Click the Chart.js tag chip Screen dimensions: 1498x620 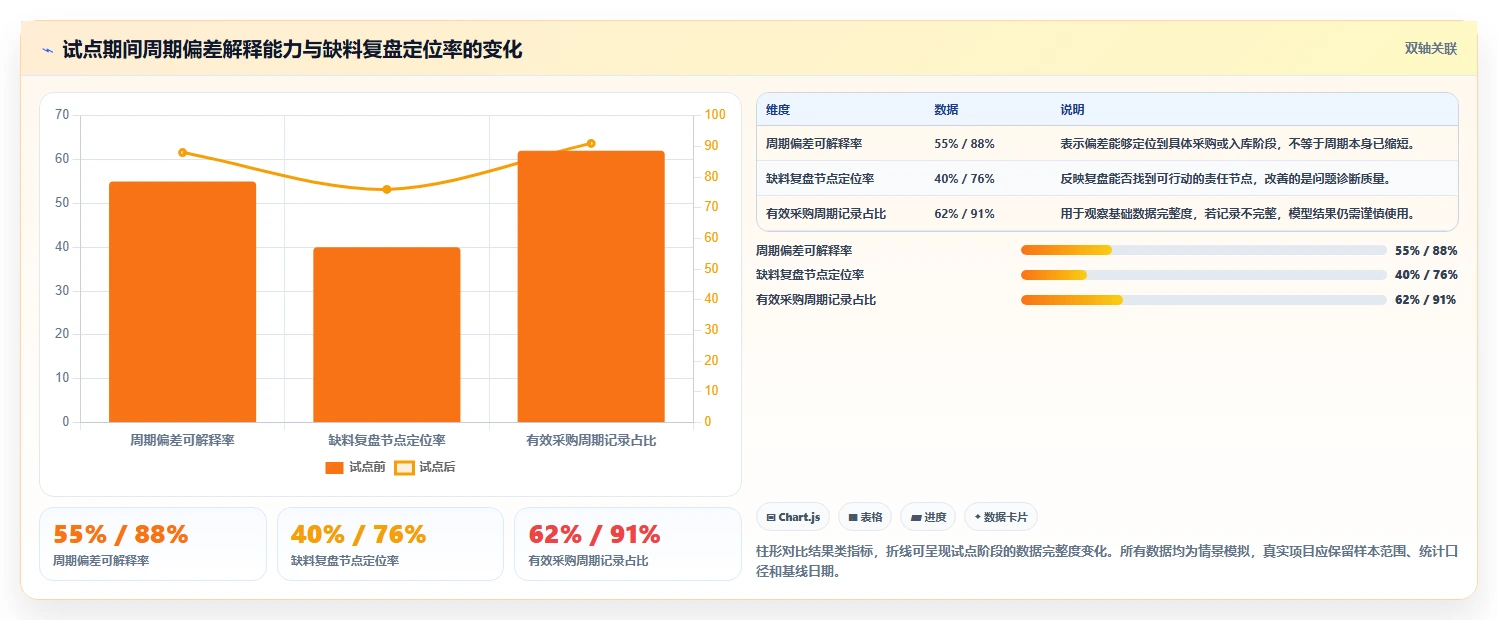793,517
